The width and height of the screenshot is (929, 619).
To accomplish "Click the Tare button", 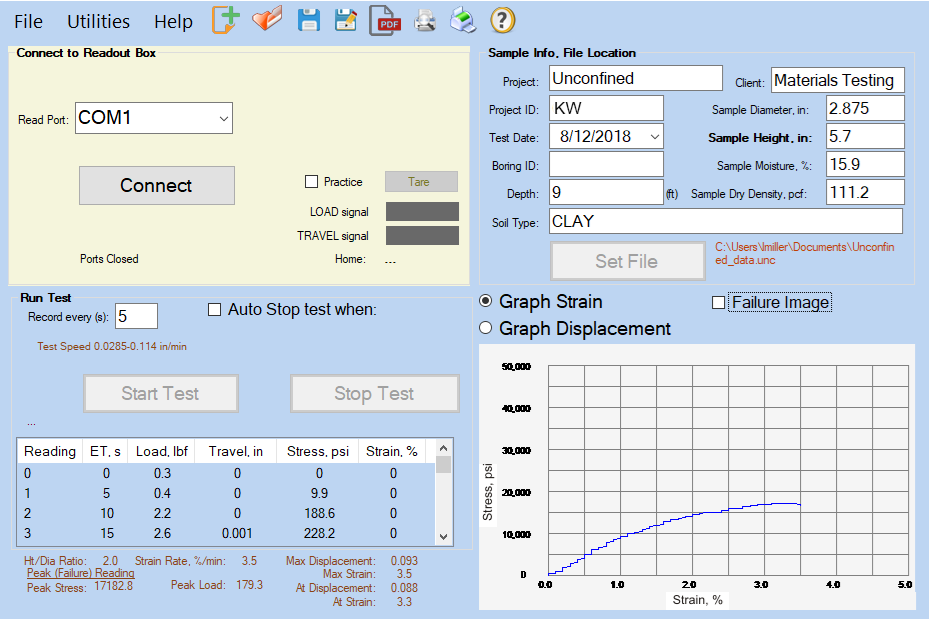I will pyautogui.click(x=421, y=182).
